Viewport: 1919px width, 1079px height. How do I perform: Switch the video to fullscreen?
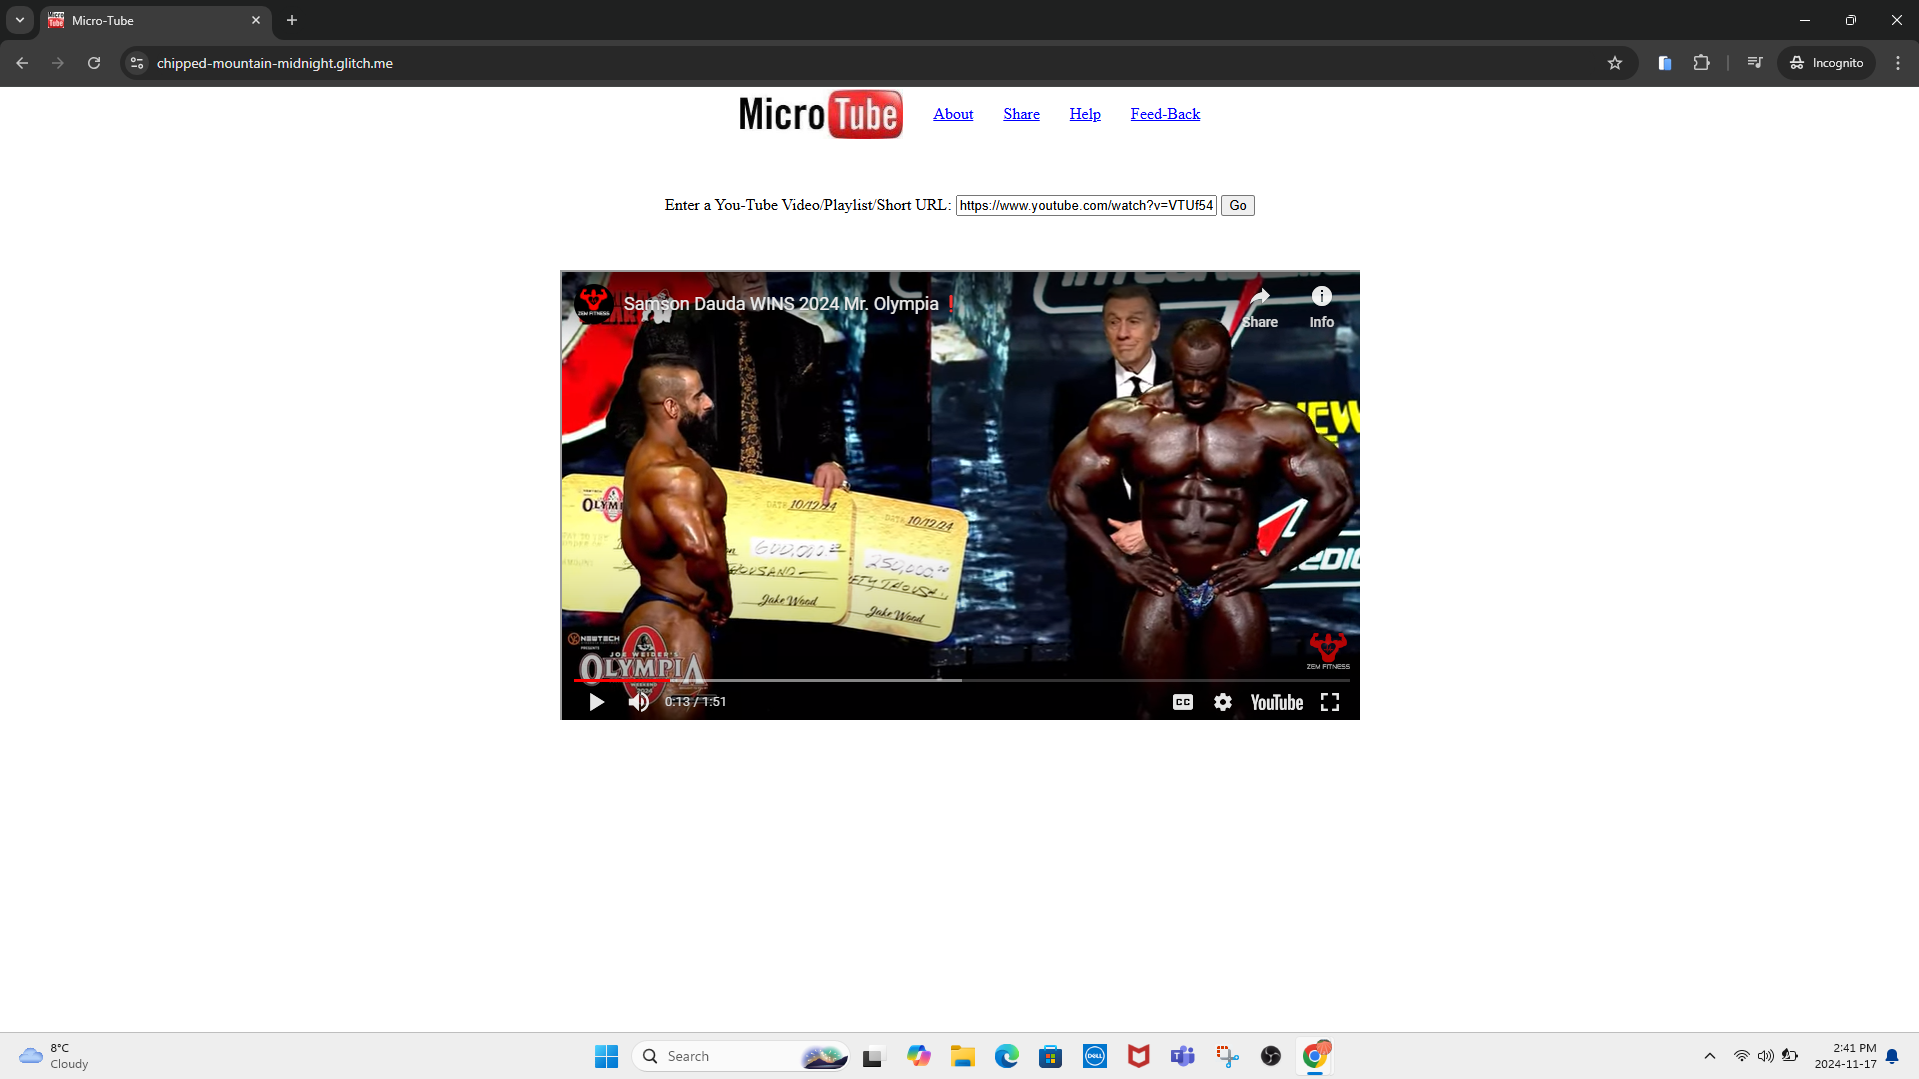click(1330, 702)
